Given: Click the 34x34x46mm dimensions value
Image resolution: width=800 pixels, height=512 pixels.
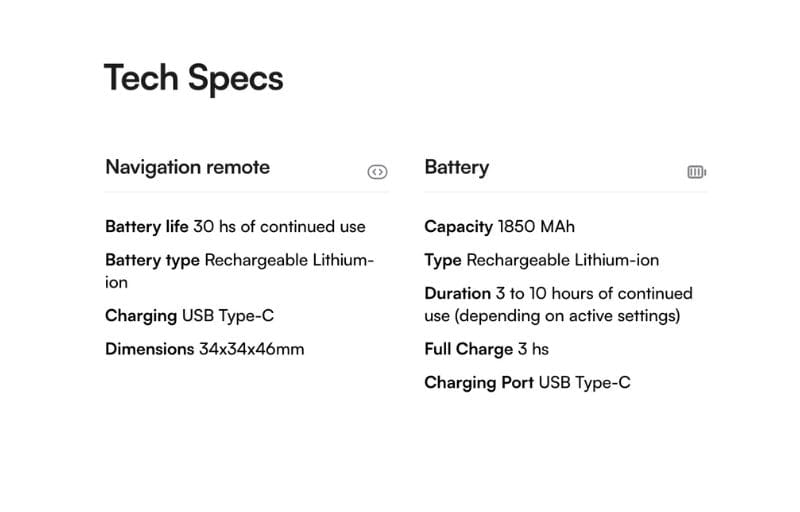Looking at the screenshot, I should click(x=251, y=349).
